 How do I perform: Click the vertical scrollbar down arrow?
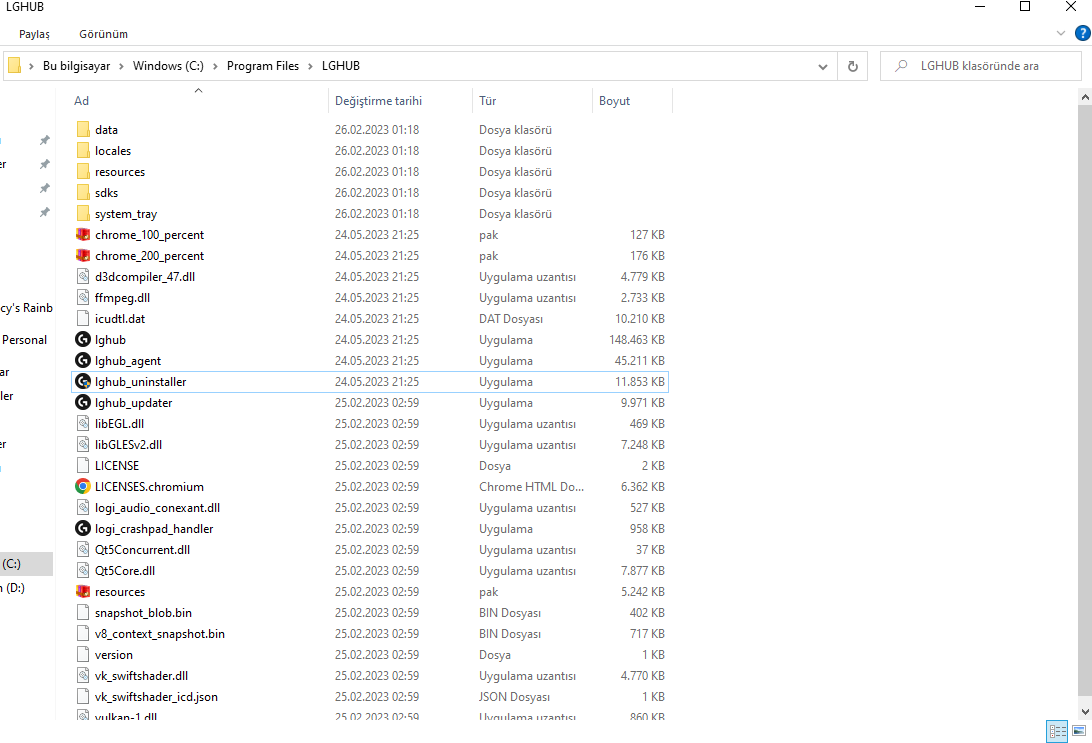point(1085,711)
